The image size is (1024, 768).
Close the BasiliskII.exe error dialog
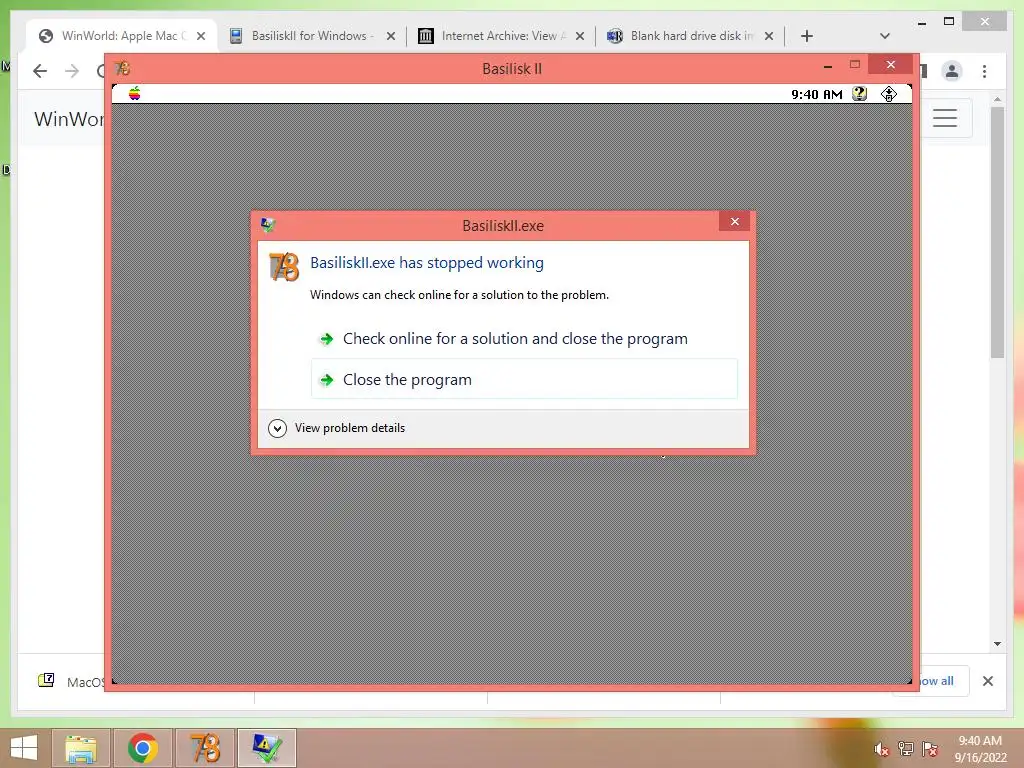click(735, 221)
